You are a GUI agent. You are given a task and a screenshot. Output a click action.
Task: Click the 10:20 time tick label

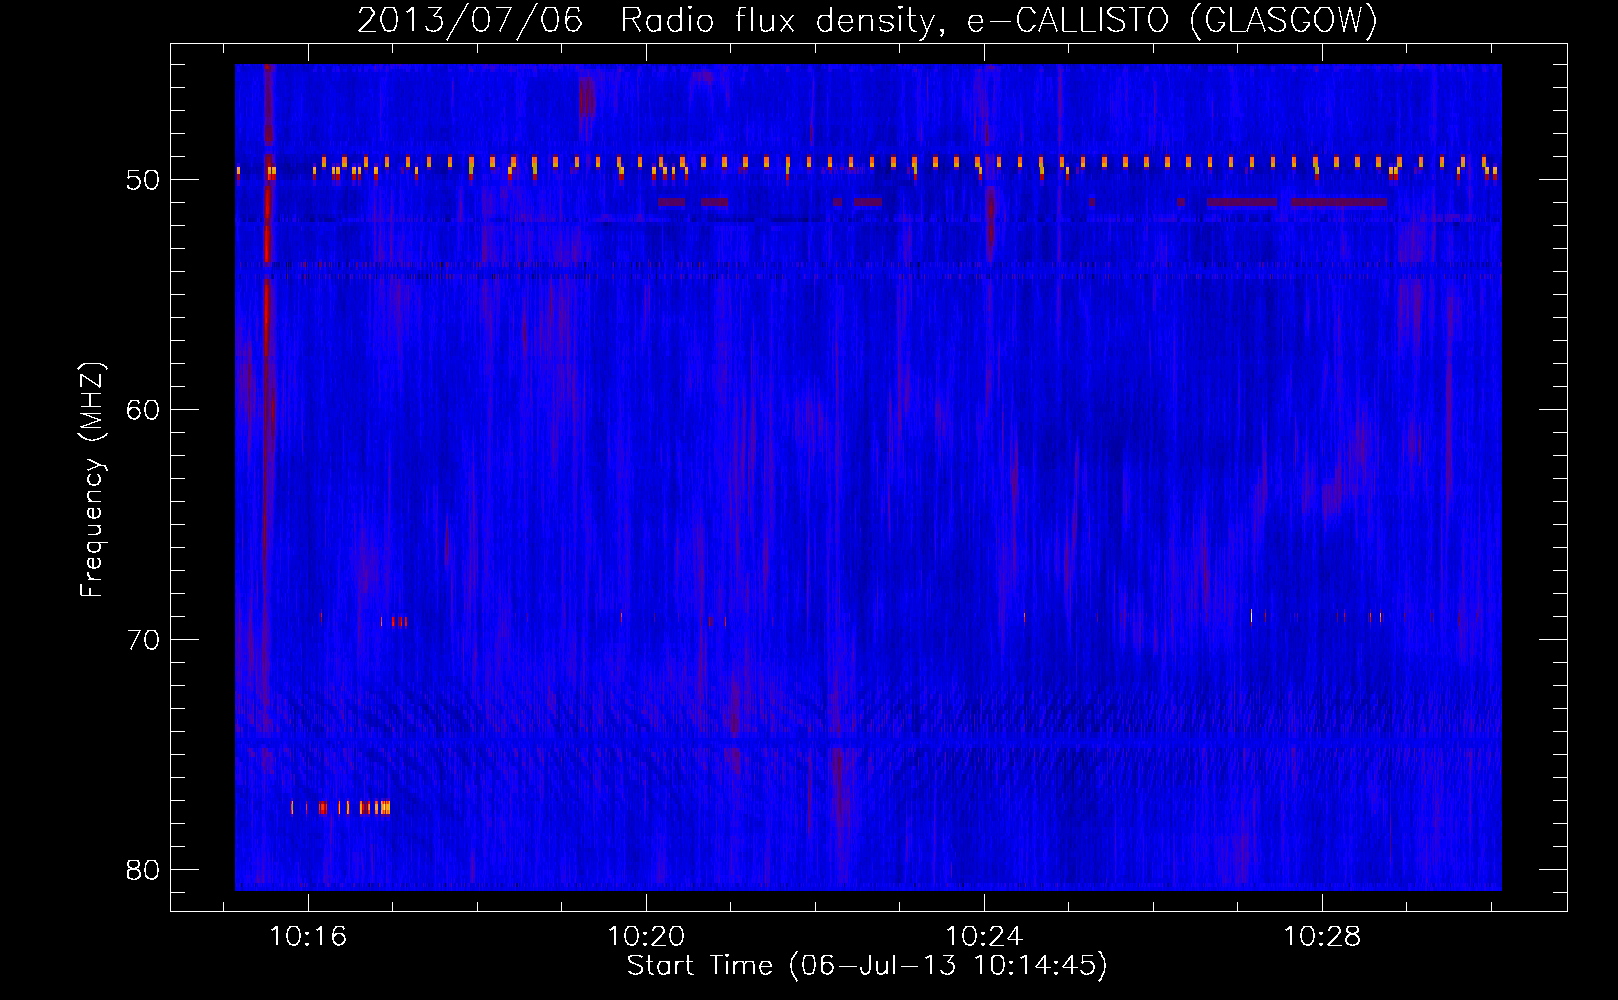(x=646, y=937)
